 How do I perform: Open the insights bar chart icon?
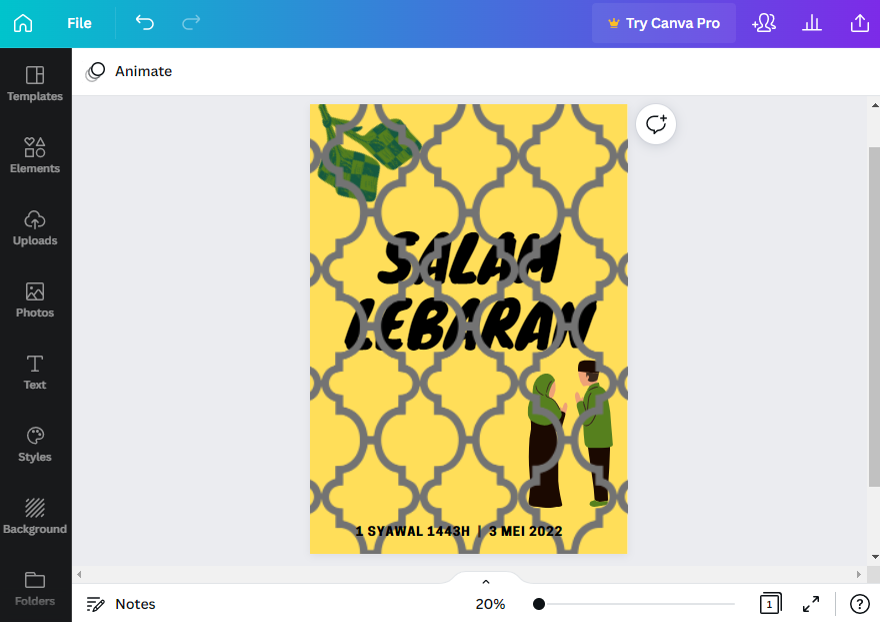coord(812,23)
